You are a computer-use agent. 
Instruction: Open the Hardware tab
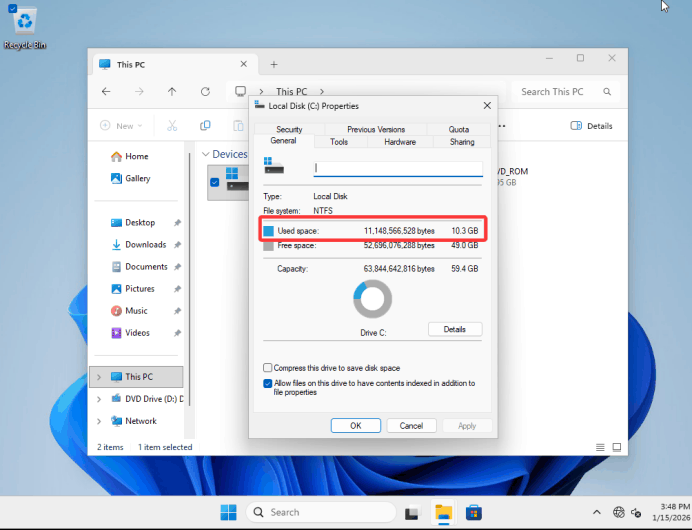click(x=400, y=142)
